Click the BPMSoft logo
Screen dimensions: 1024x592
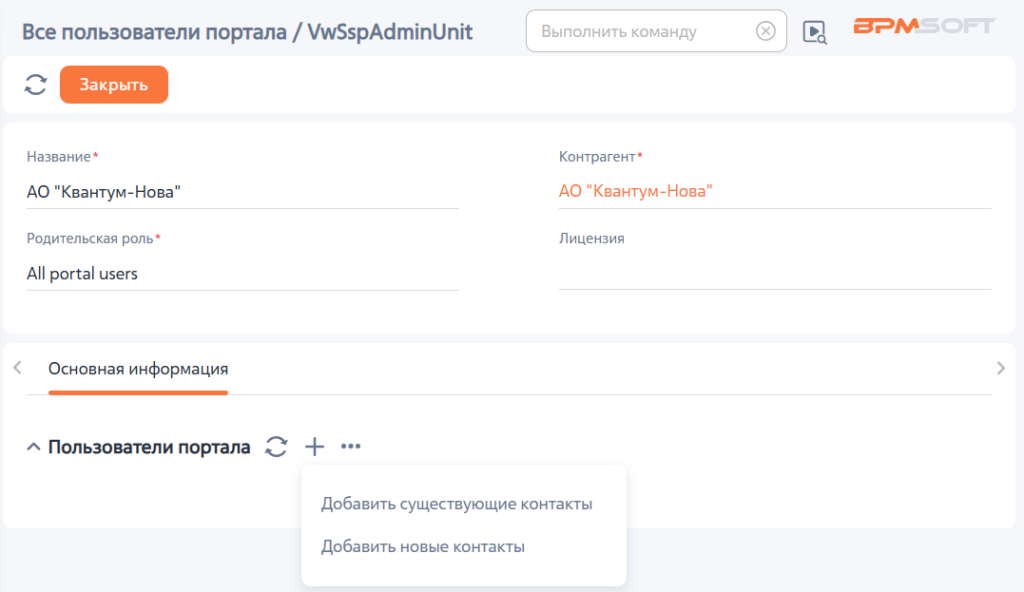click(924, 26)
